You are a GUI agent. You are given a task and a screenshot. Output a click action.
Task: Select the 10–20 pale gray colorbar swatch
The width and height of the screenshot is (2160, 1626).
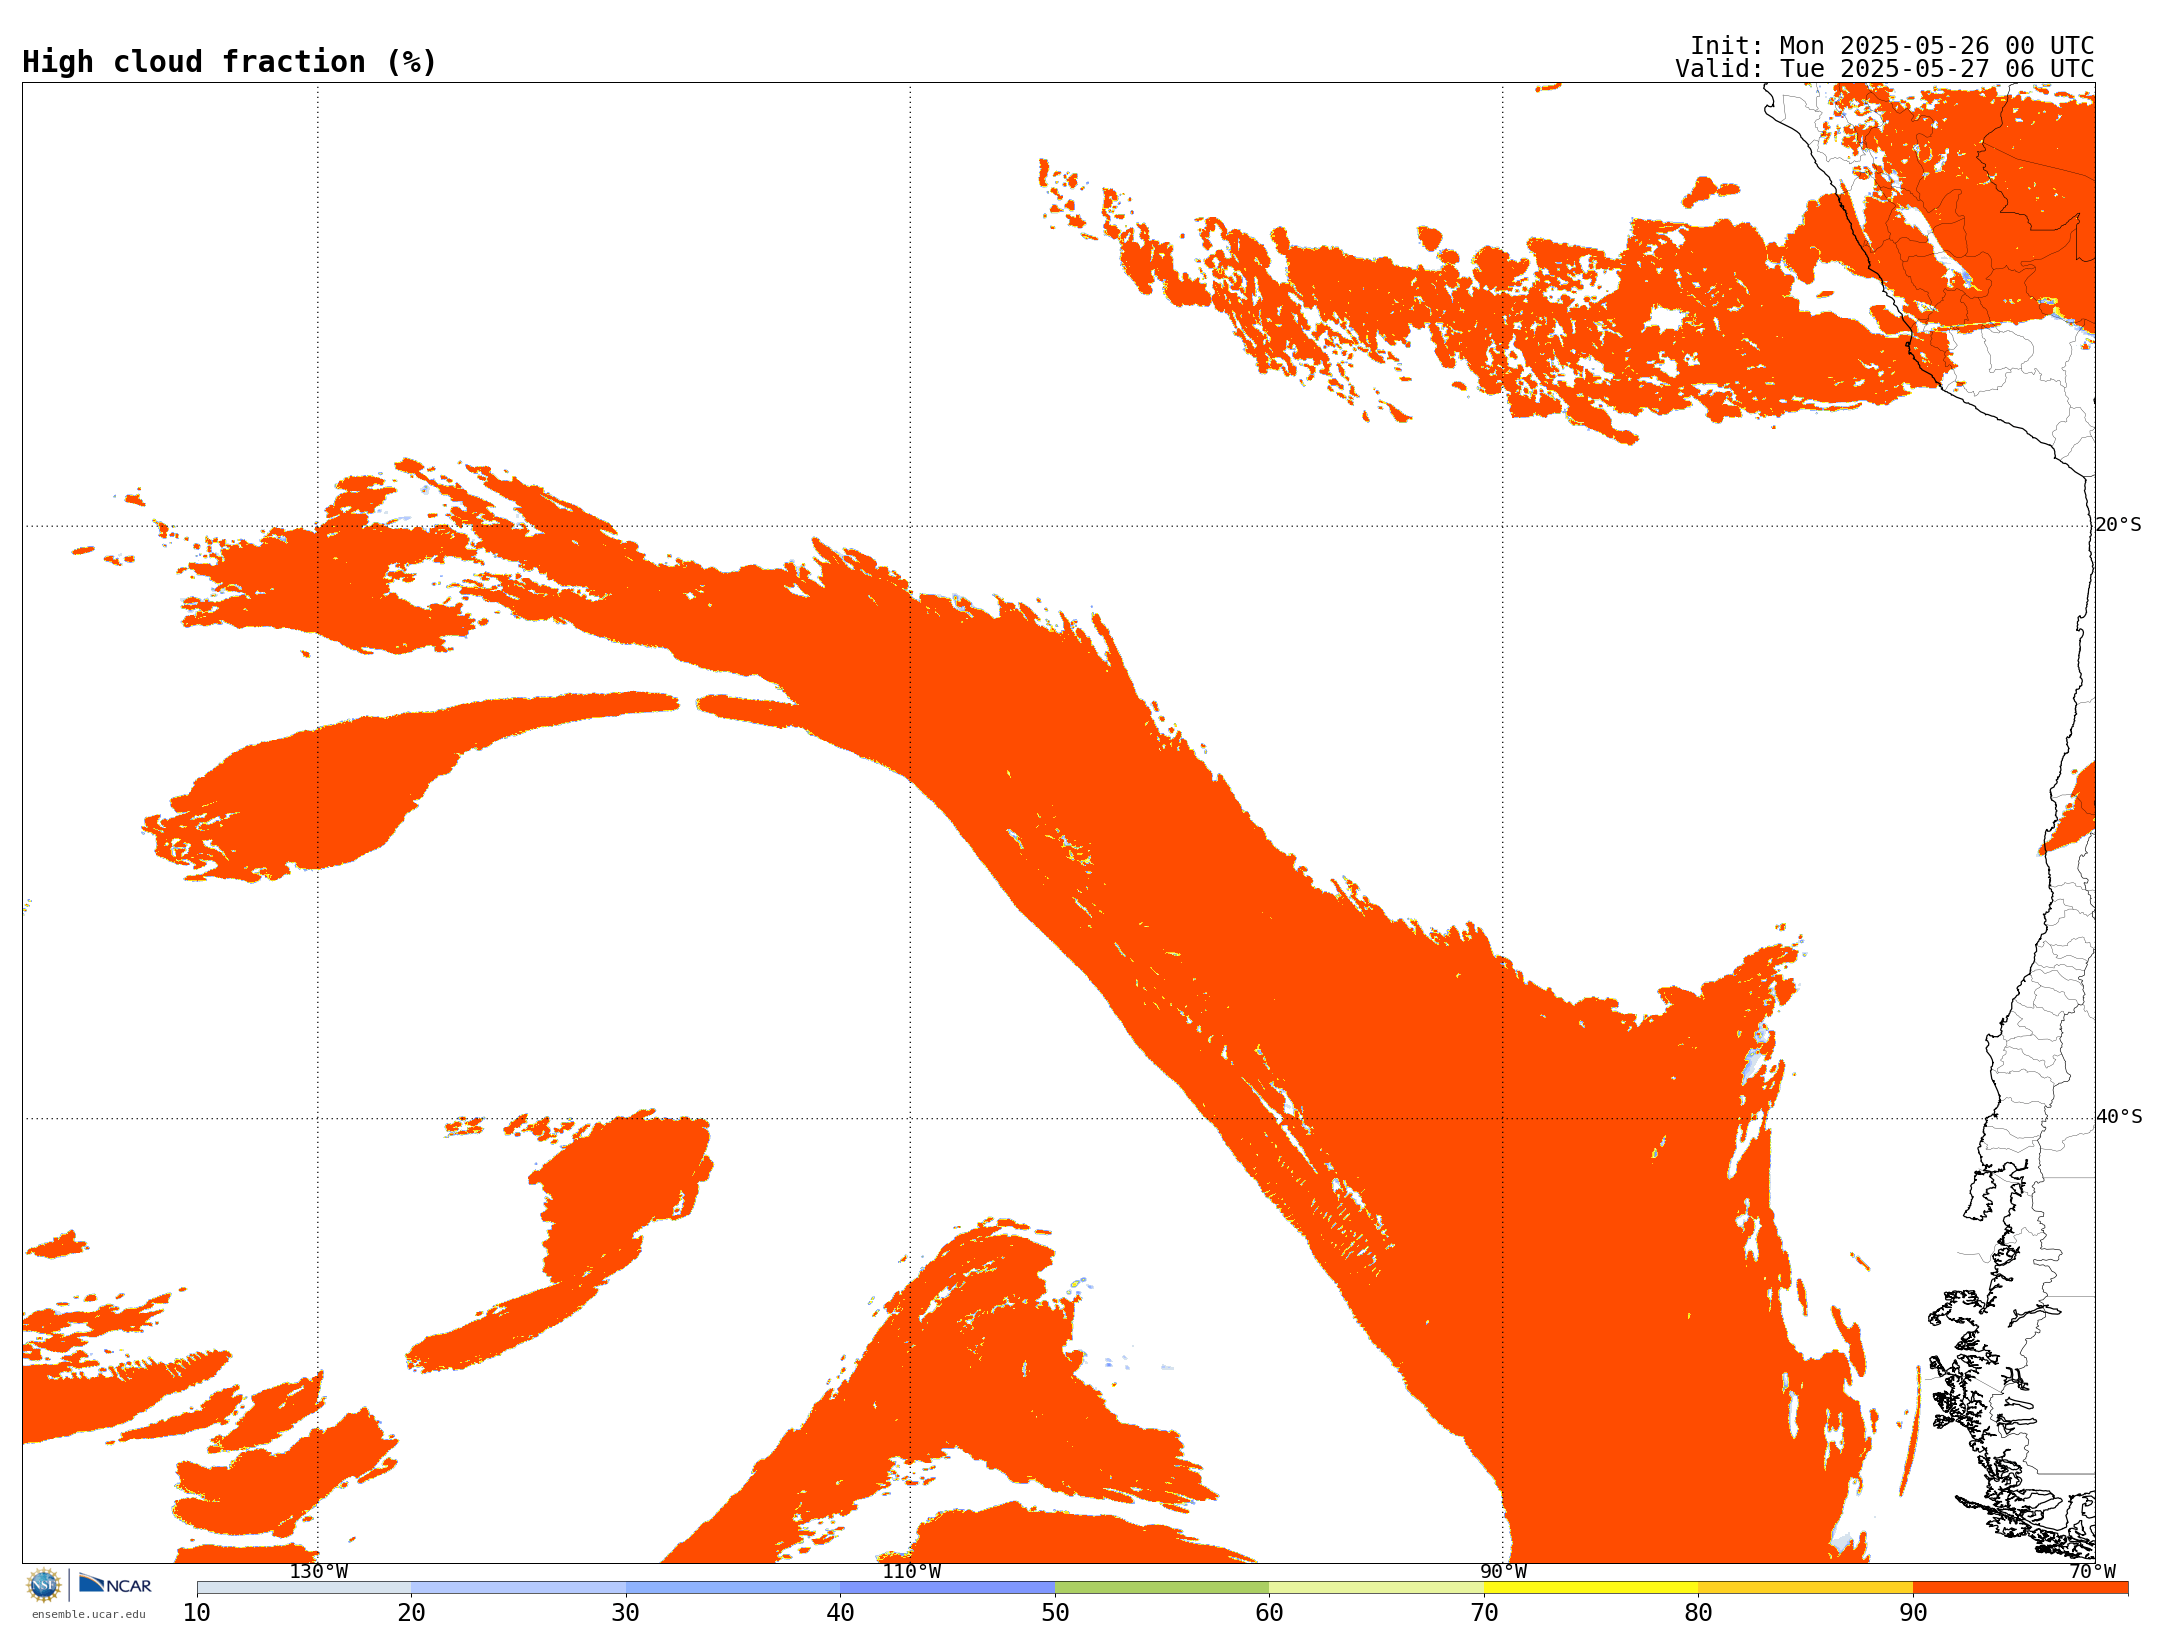pos(304,1588)
